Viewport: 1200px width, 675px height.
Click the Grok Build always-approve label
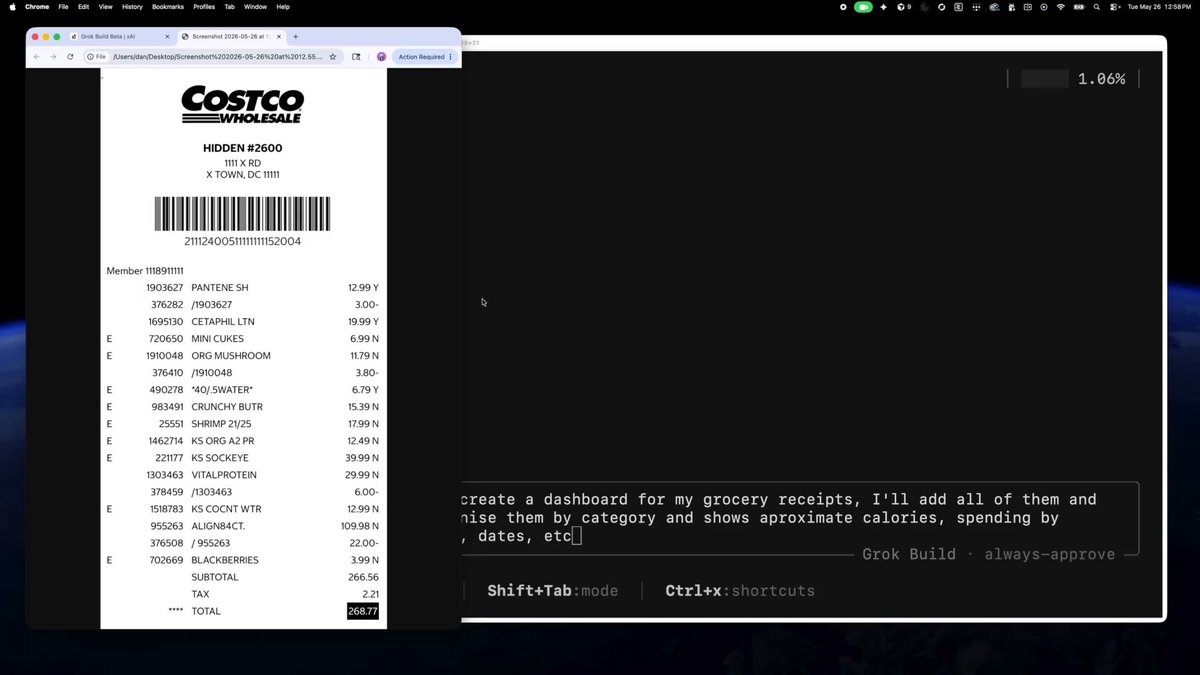[x=989, y=554]
